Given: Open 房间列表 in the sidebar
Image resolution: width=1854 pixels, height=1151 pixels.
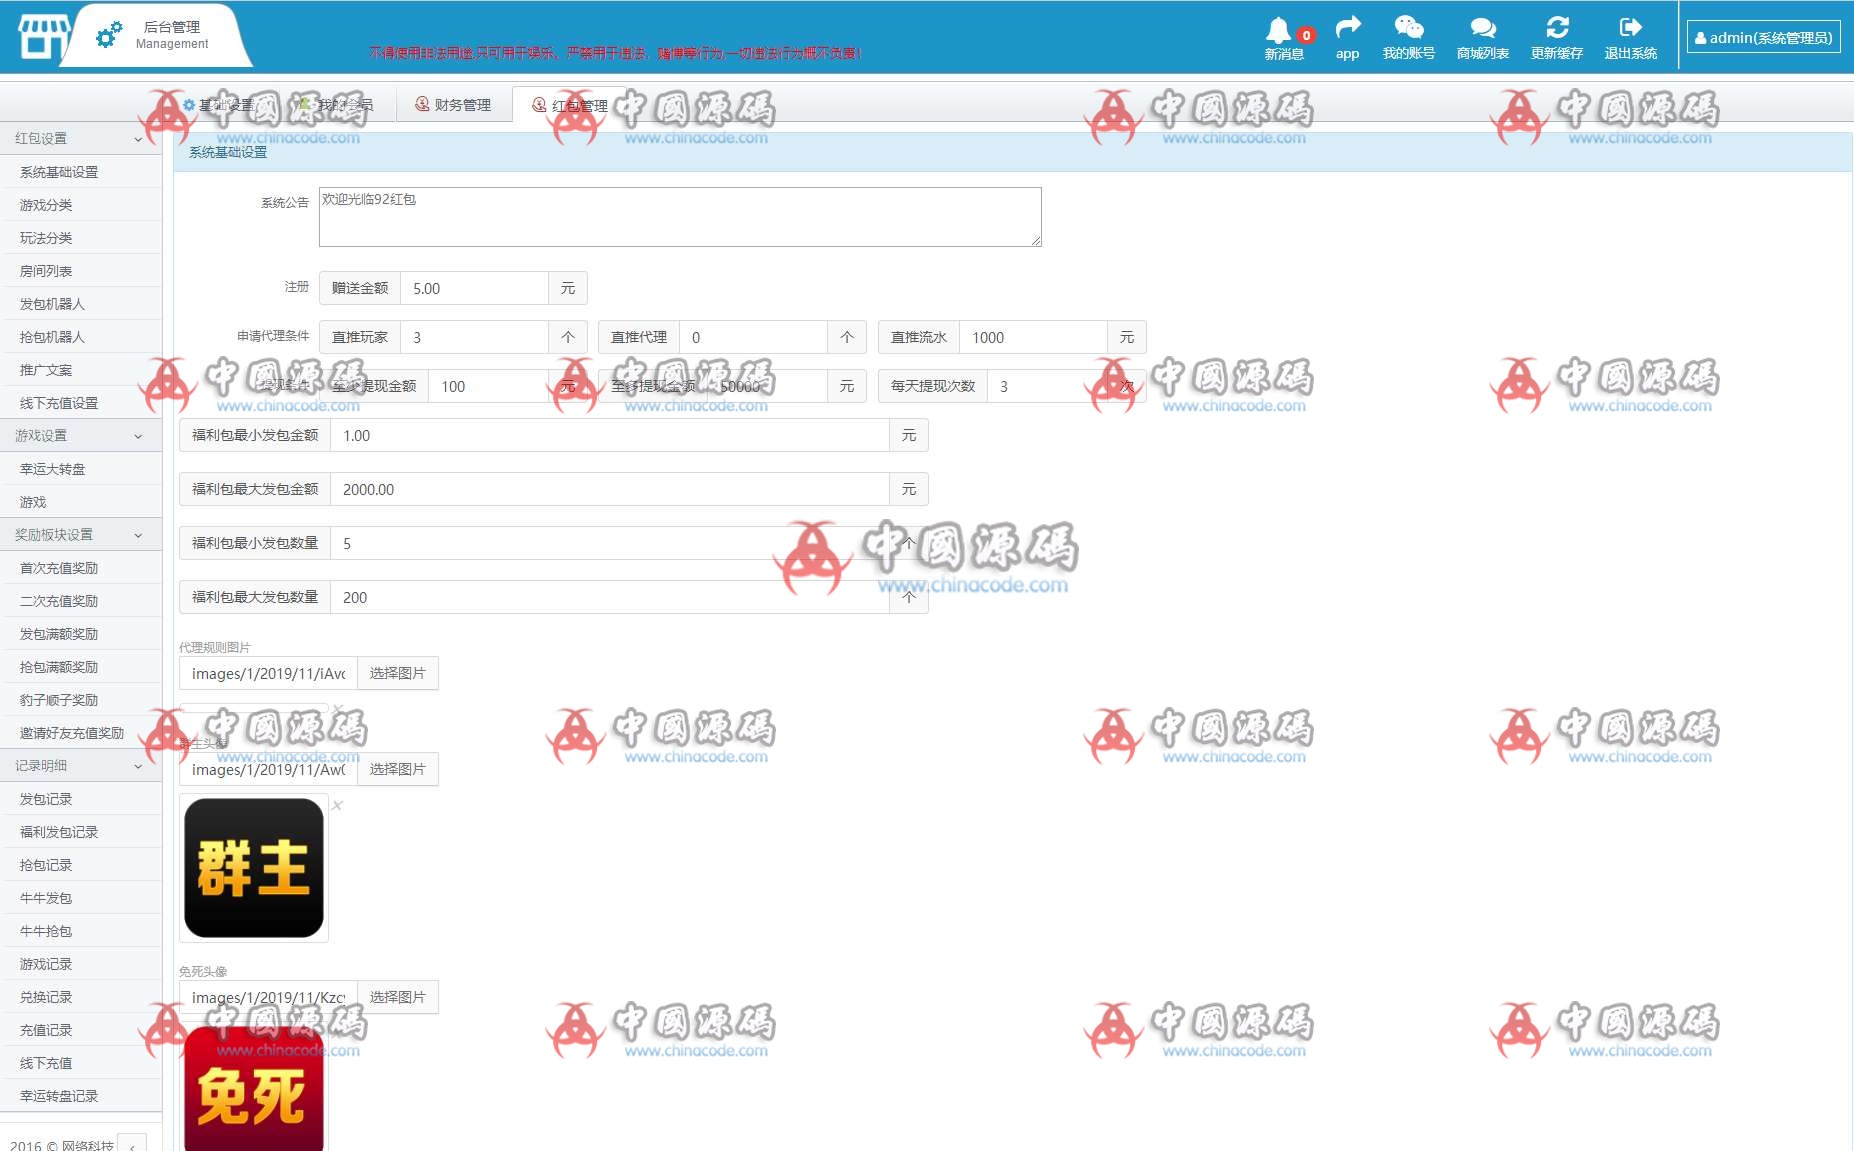Looking at the screenshot, I should point(81,271).
